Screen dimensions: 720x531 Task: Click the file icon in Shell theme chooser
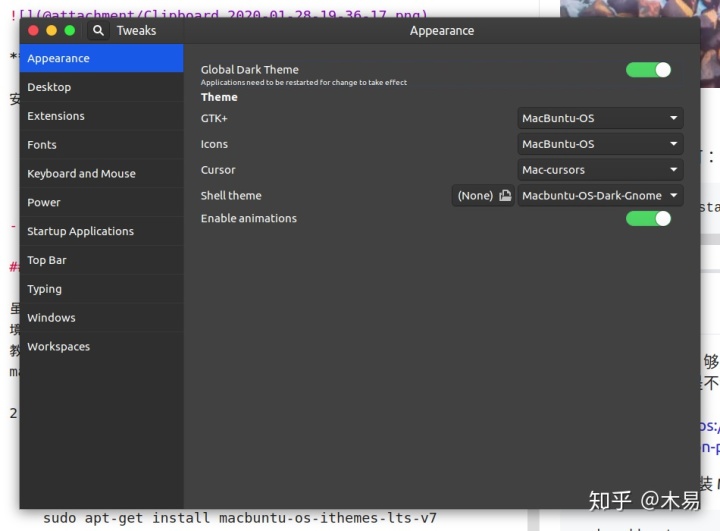[505, 195]
